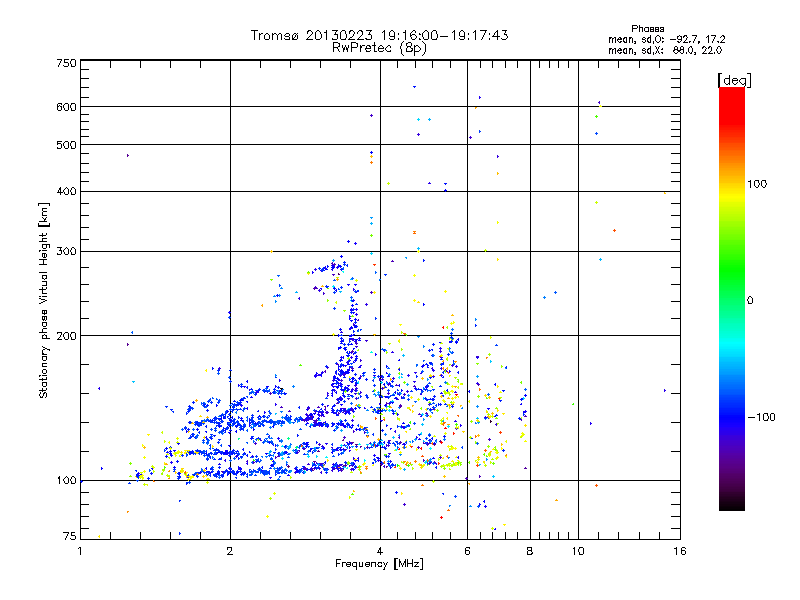Click the x-axis '4' frequency label

click(380, 551)
